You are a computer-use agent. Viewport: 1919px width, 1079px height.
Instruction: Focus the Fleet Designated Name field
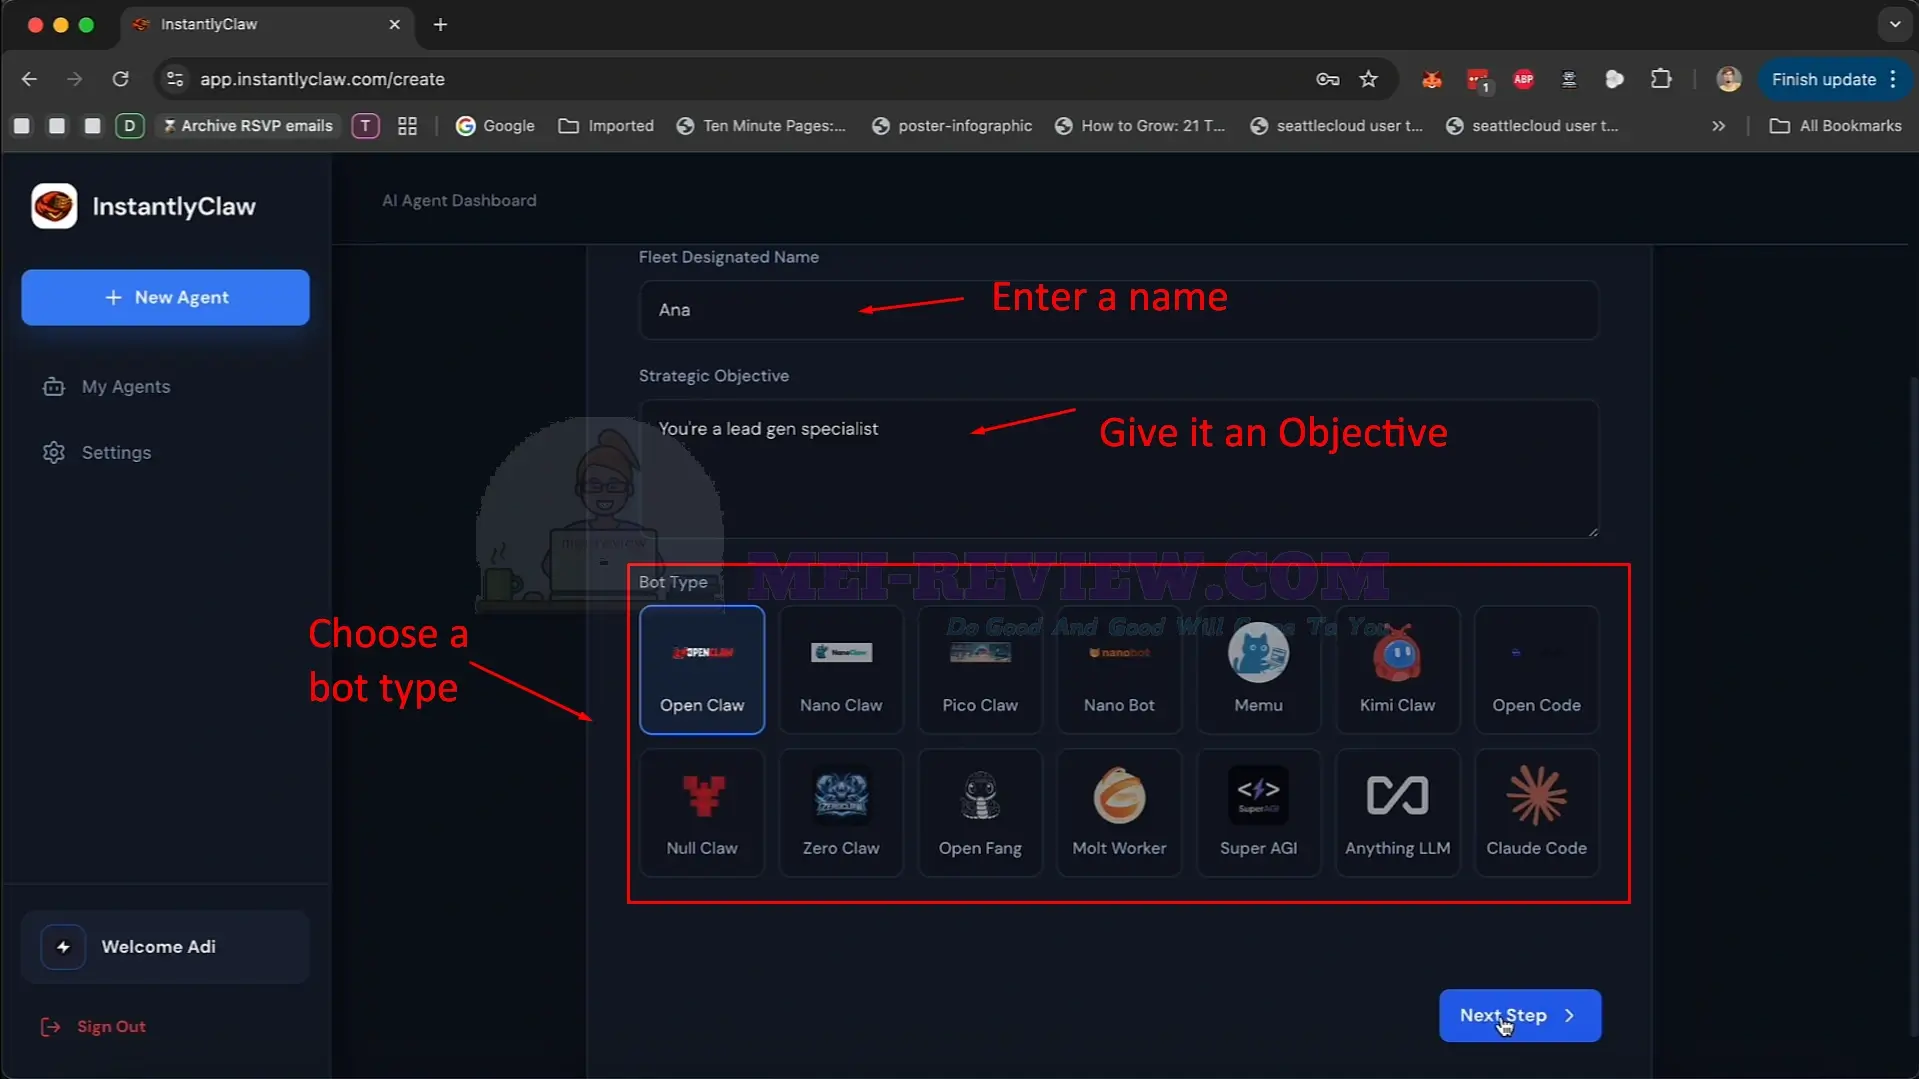pyautogui.click(x=1118, y=310)
